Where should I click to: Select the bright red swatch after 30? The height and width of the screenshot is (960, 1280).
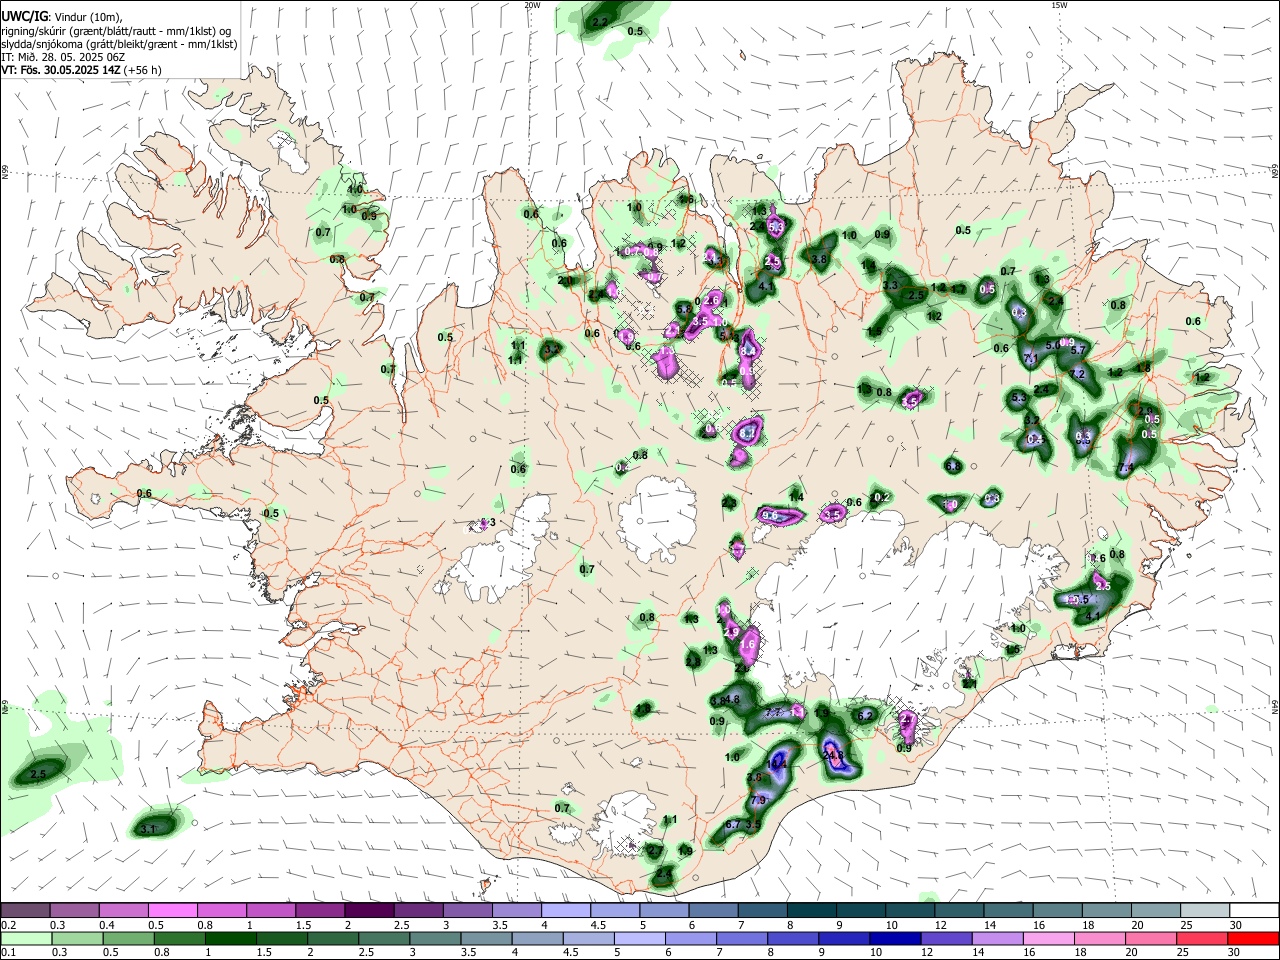1254,938
